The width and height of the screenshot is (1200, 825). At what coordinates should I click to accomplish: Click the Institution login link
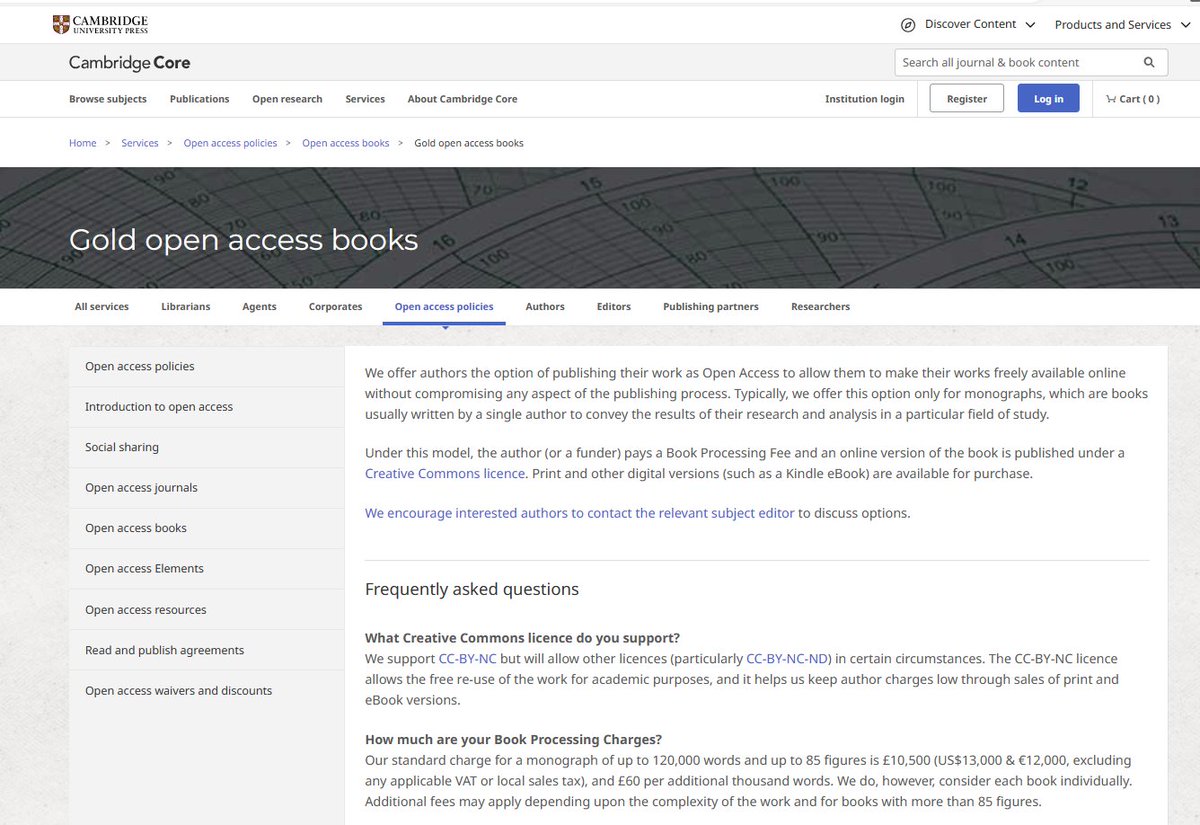pyautogui.click(x=864, y=99)
